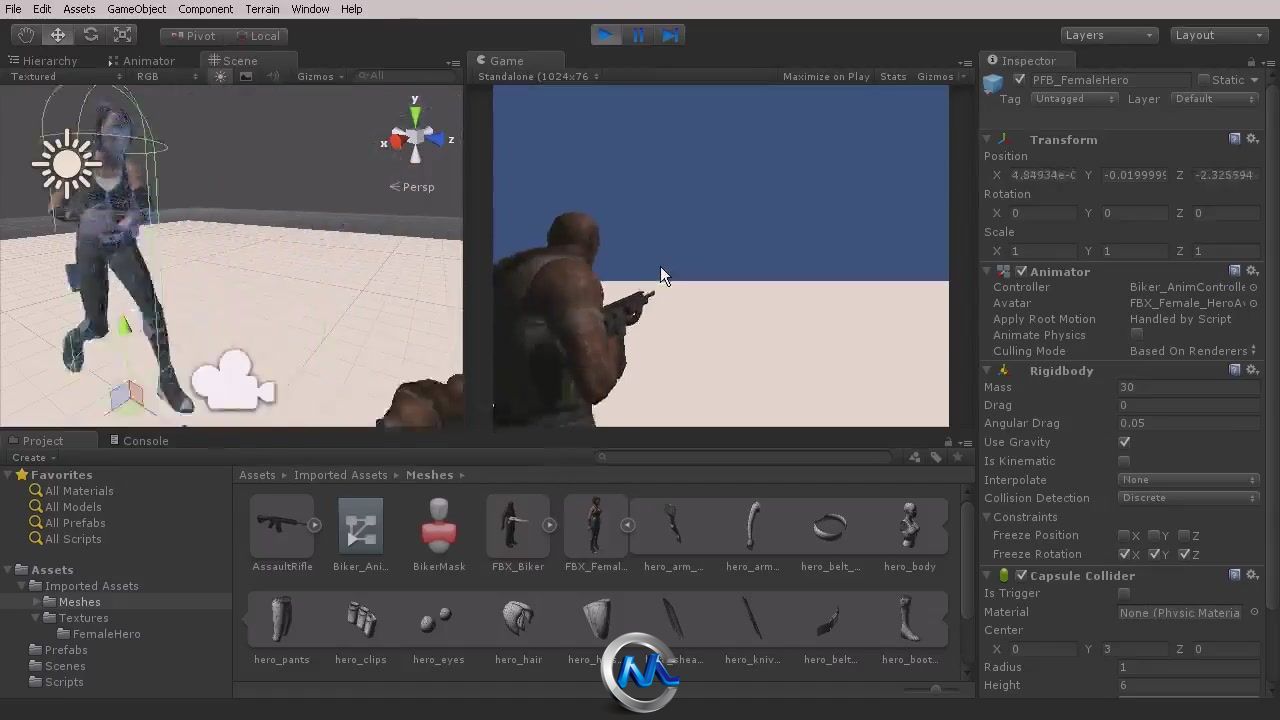The width and height of the screenshot is (1280, 720).
Task: Toggle Local handle rotation button
Action: (258, 35)
